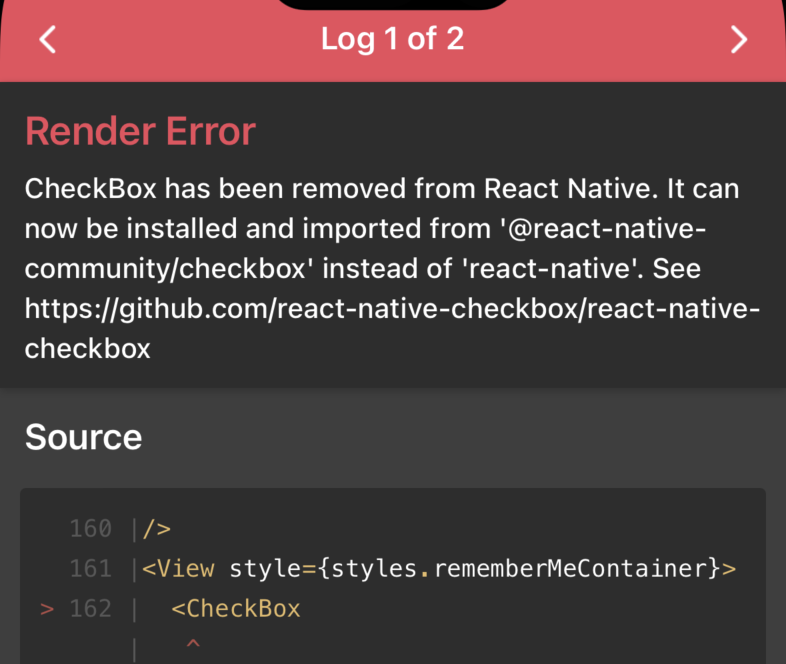786x664 pixels.
Task: Select code line 160 with "/>"
Action: click(x=120, y=529)
